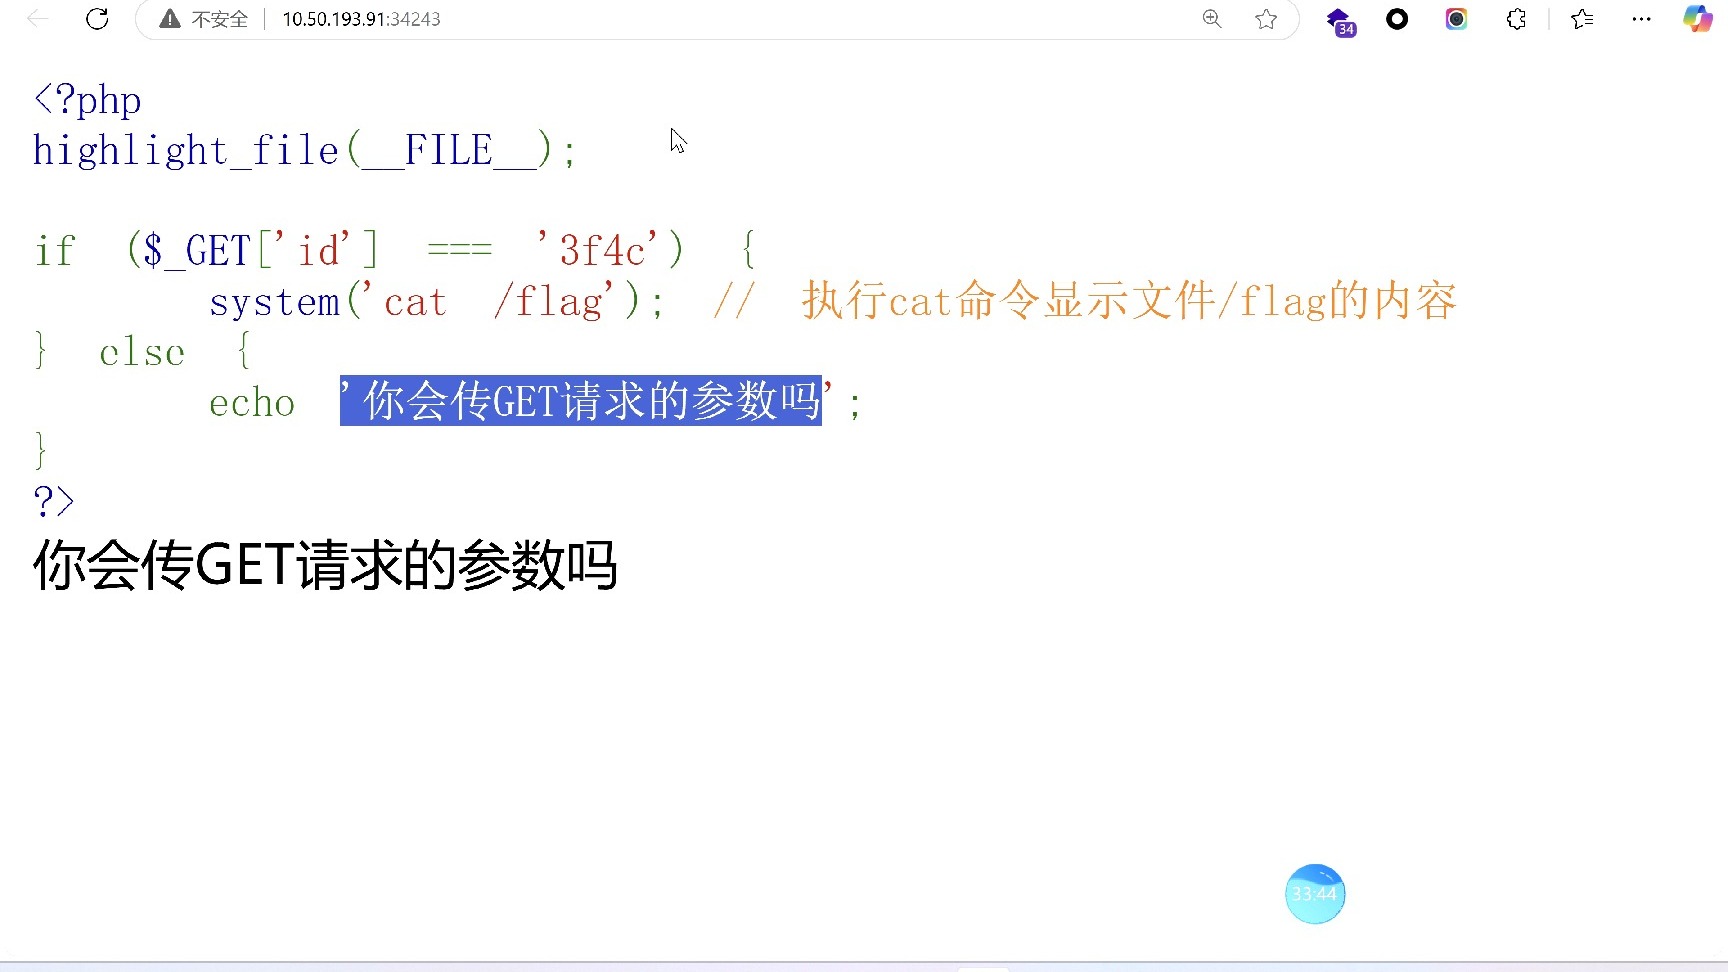Click the 'cat /flag' string in the code
This screenshot has width=1728, height=972.
[x=495, y=301]
